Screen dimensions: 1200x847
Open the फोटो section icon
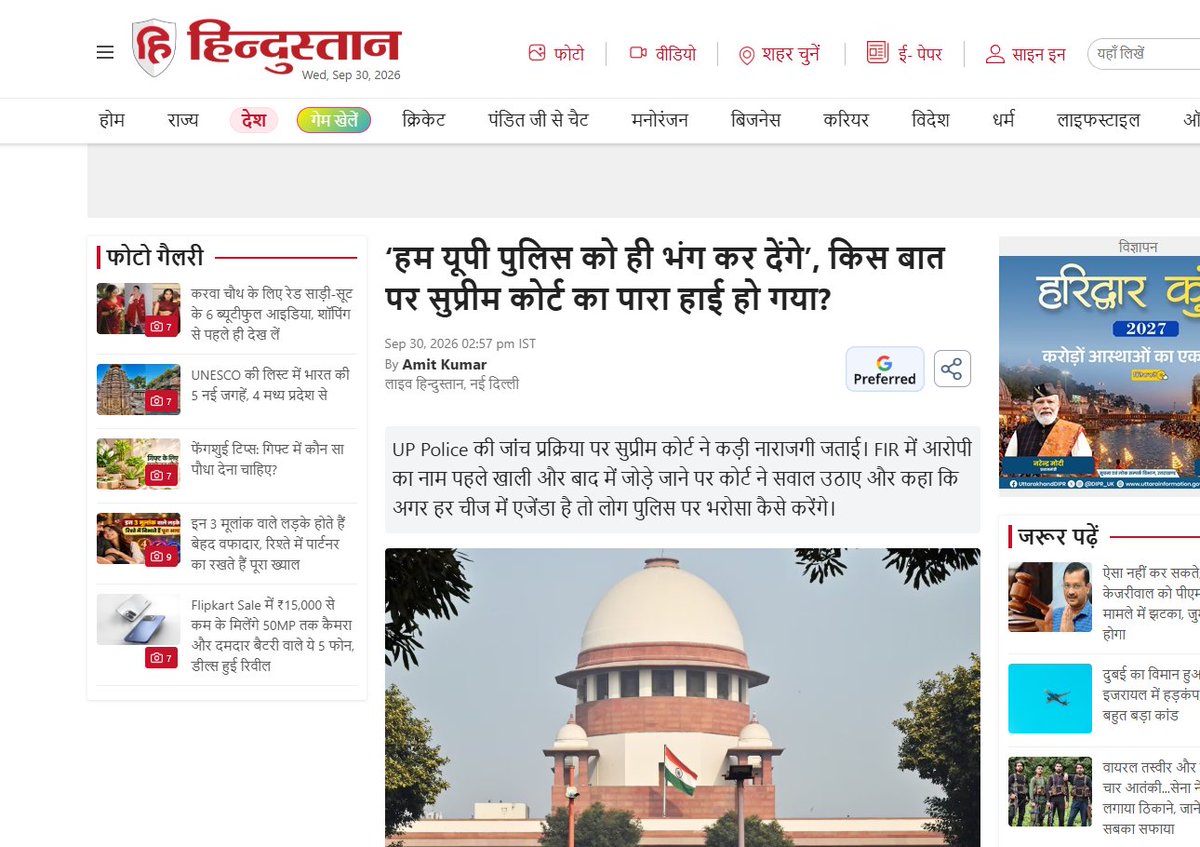click(x=538, y=54)
